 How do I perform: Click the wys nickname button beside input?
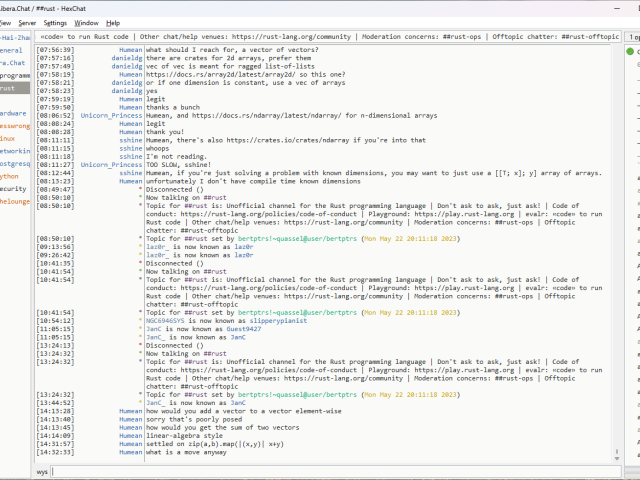tap(42, 471)
